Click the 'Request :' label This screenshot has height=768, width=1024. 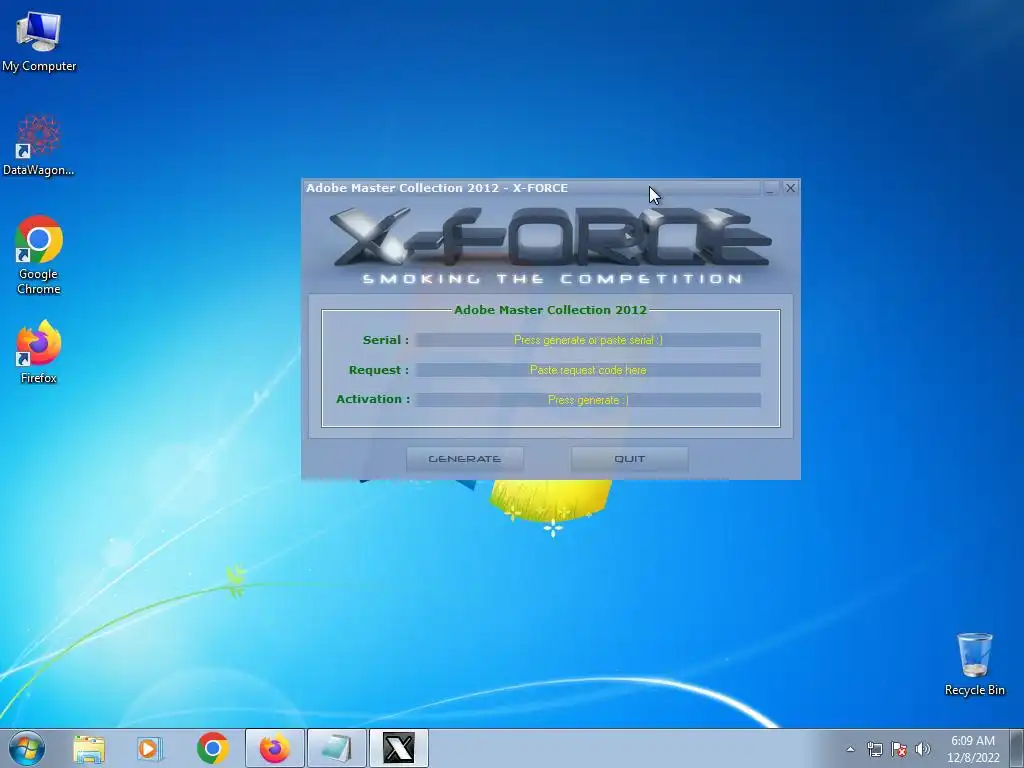point(379,370)
